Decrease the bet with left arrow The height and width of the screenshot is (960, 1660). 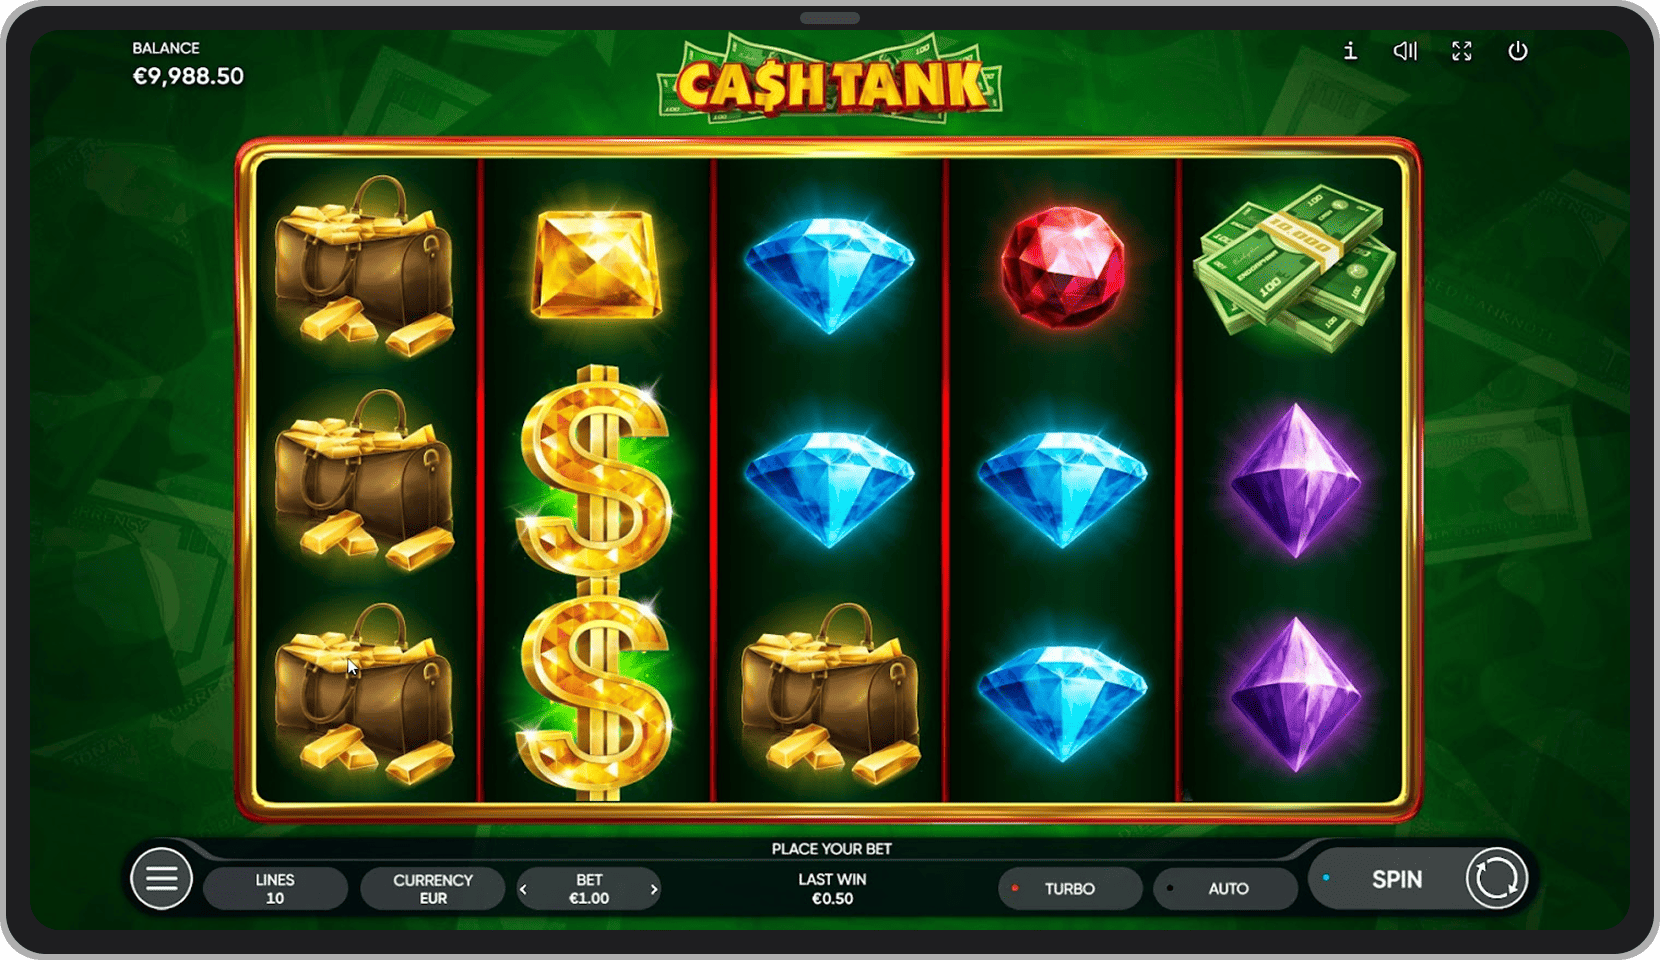click(x=523, y=889)
